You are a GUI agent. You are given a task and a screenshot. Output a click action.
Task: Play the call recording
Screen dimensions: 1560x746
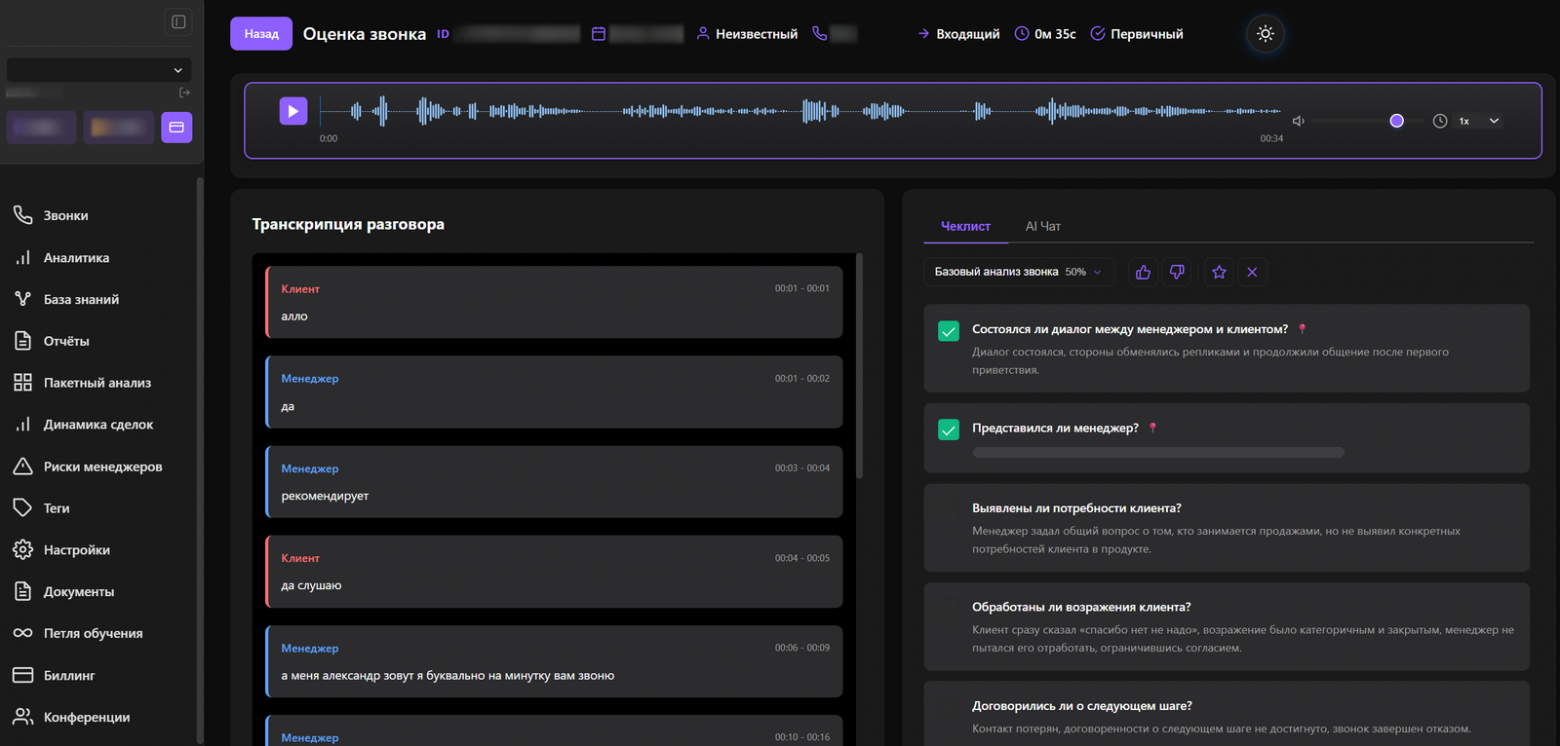[x=293, y=111]
